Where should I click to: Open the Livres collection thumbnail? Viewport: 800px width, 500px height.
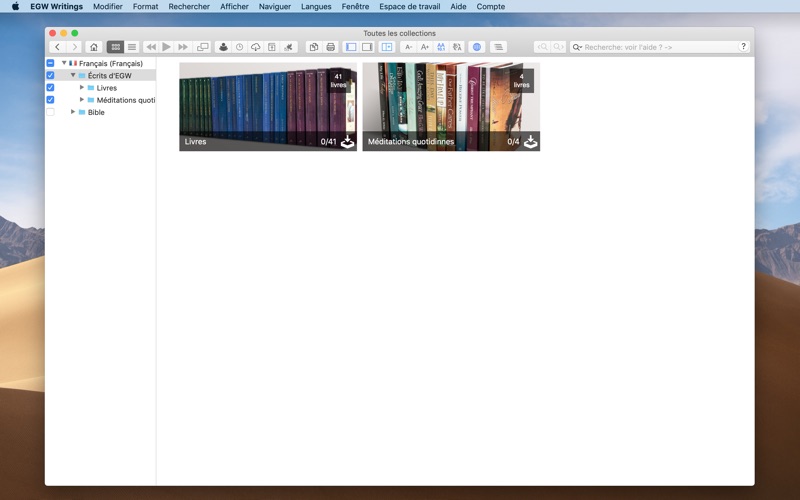tap(268, 107)
